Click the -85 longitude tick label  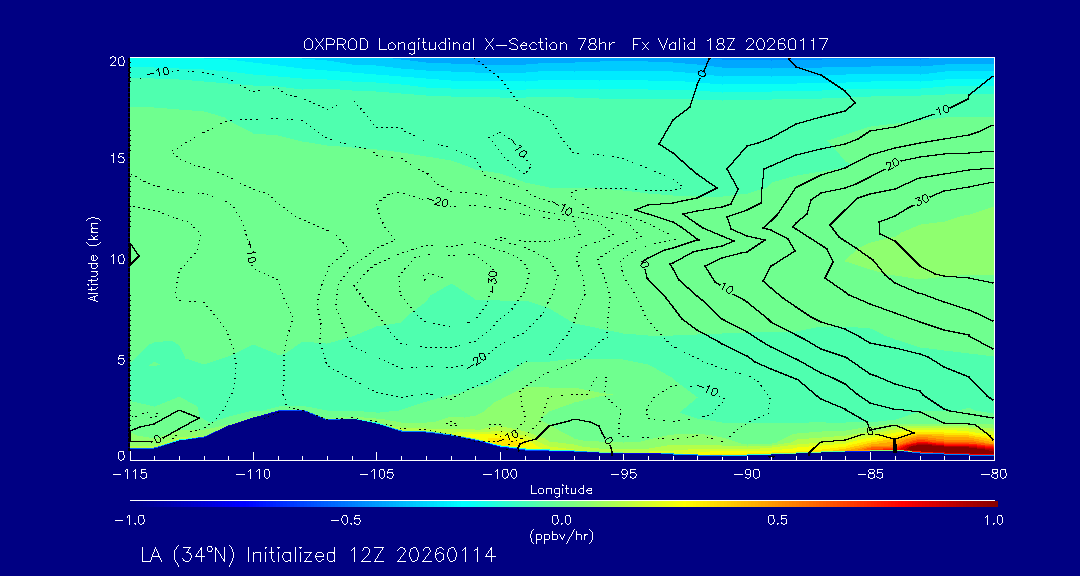click(x=871, y=475)
